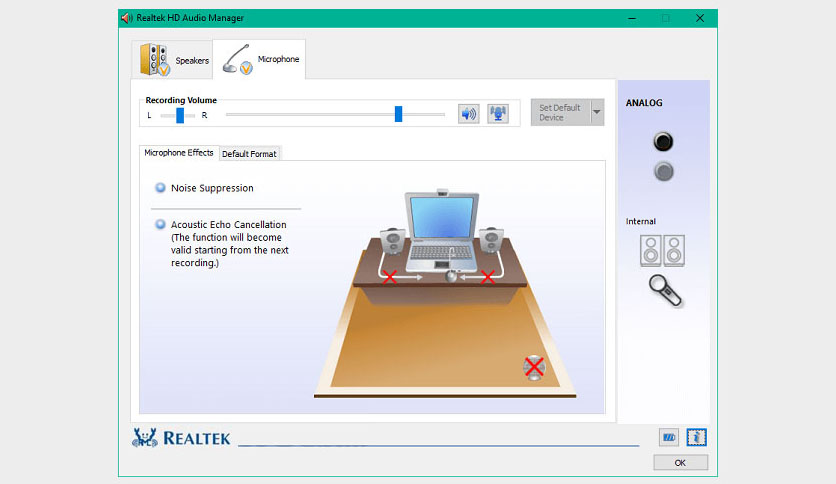Image resolution: width=836 pixels, height=484 pixels.
Task: Open the Microphone Effects tab
Action: [179, 153]
